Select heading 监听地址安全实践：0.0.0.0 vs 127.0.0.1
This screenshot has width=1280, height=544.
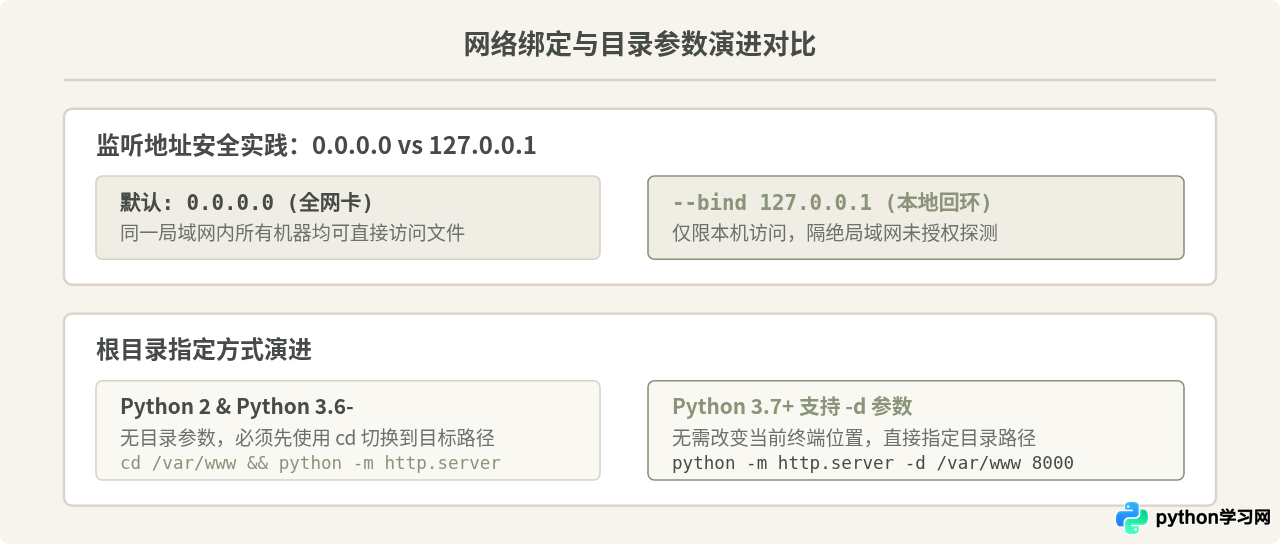coord(316,145)
